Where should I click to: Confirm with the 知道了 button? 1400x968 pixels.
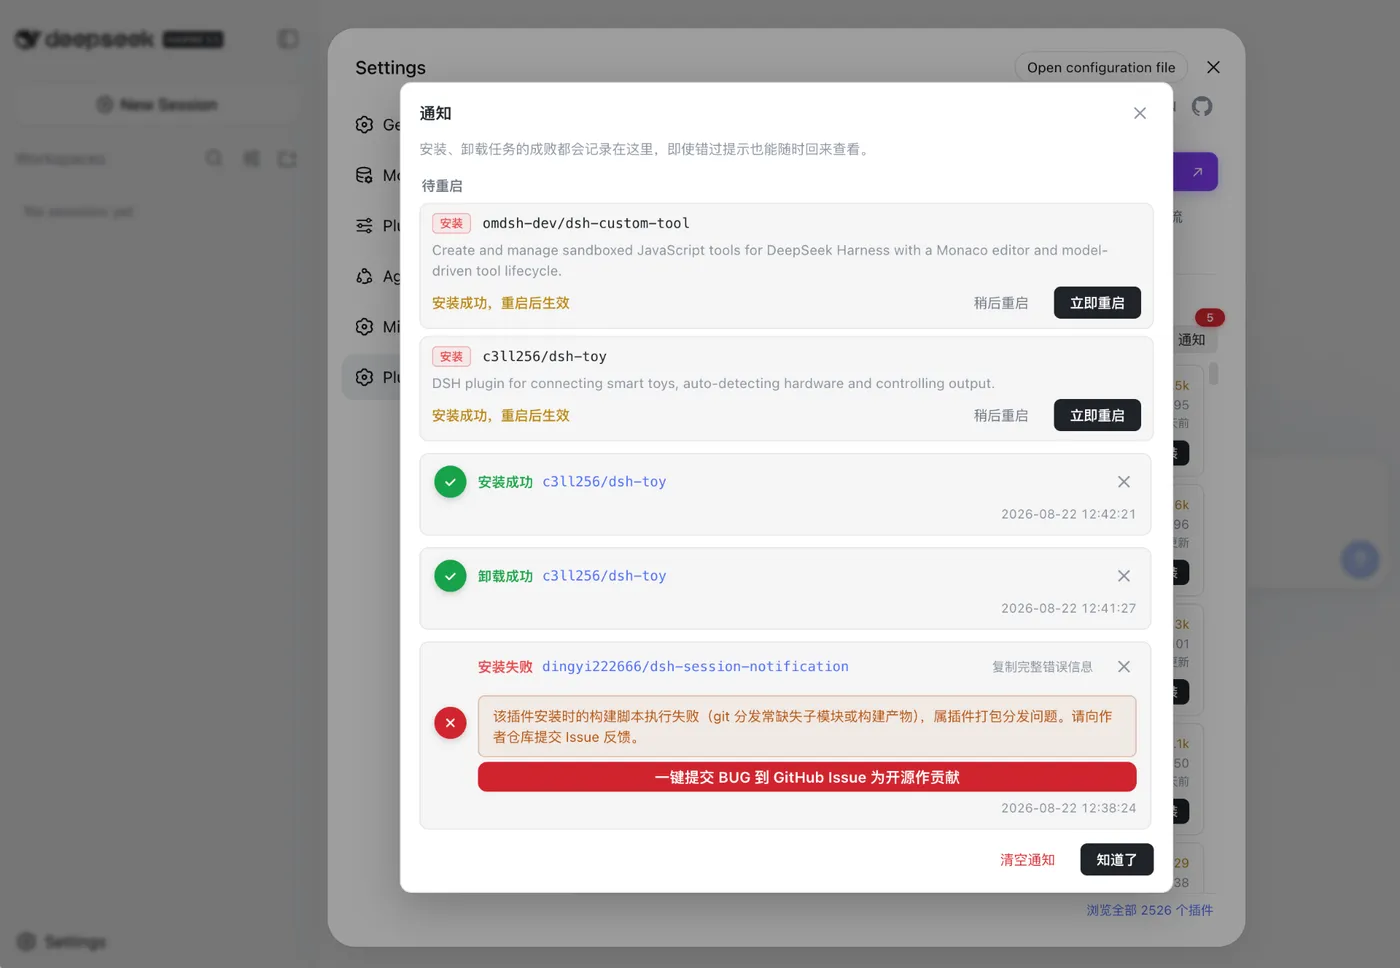tap(1116, 860)
